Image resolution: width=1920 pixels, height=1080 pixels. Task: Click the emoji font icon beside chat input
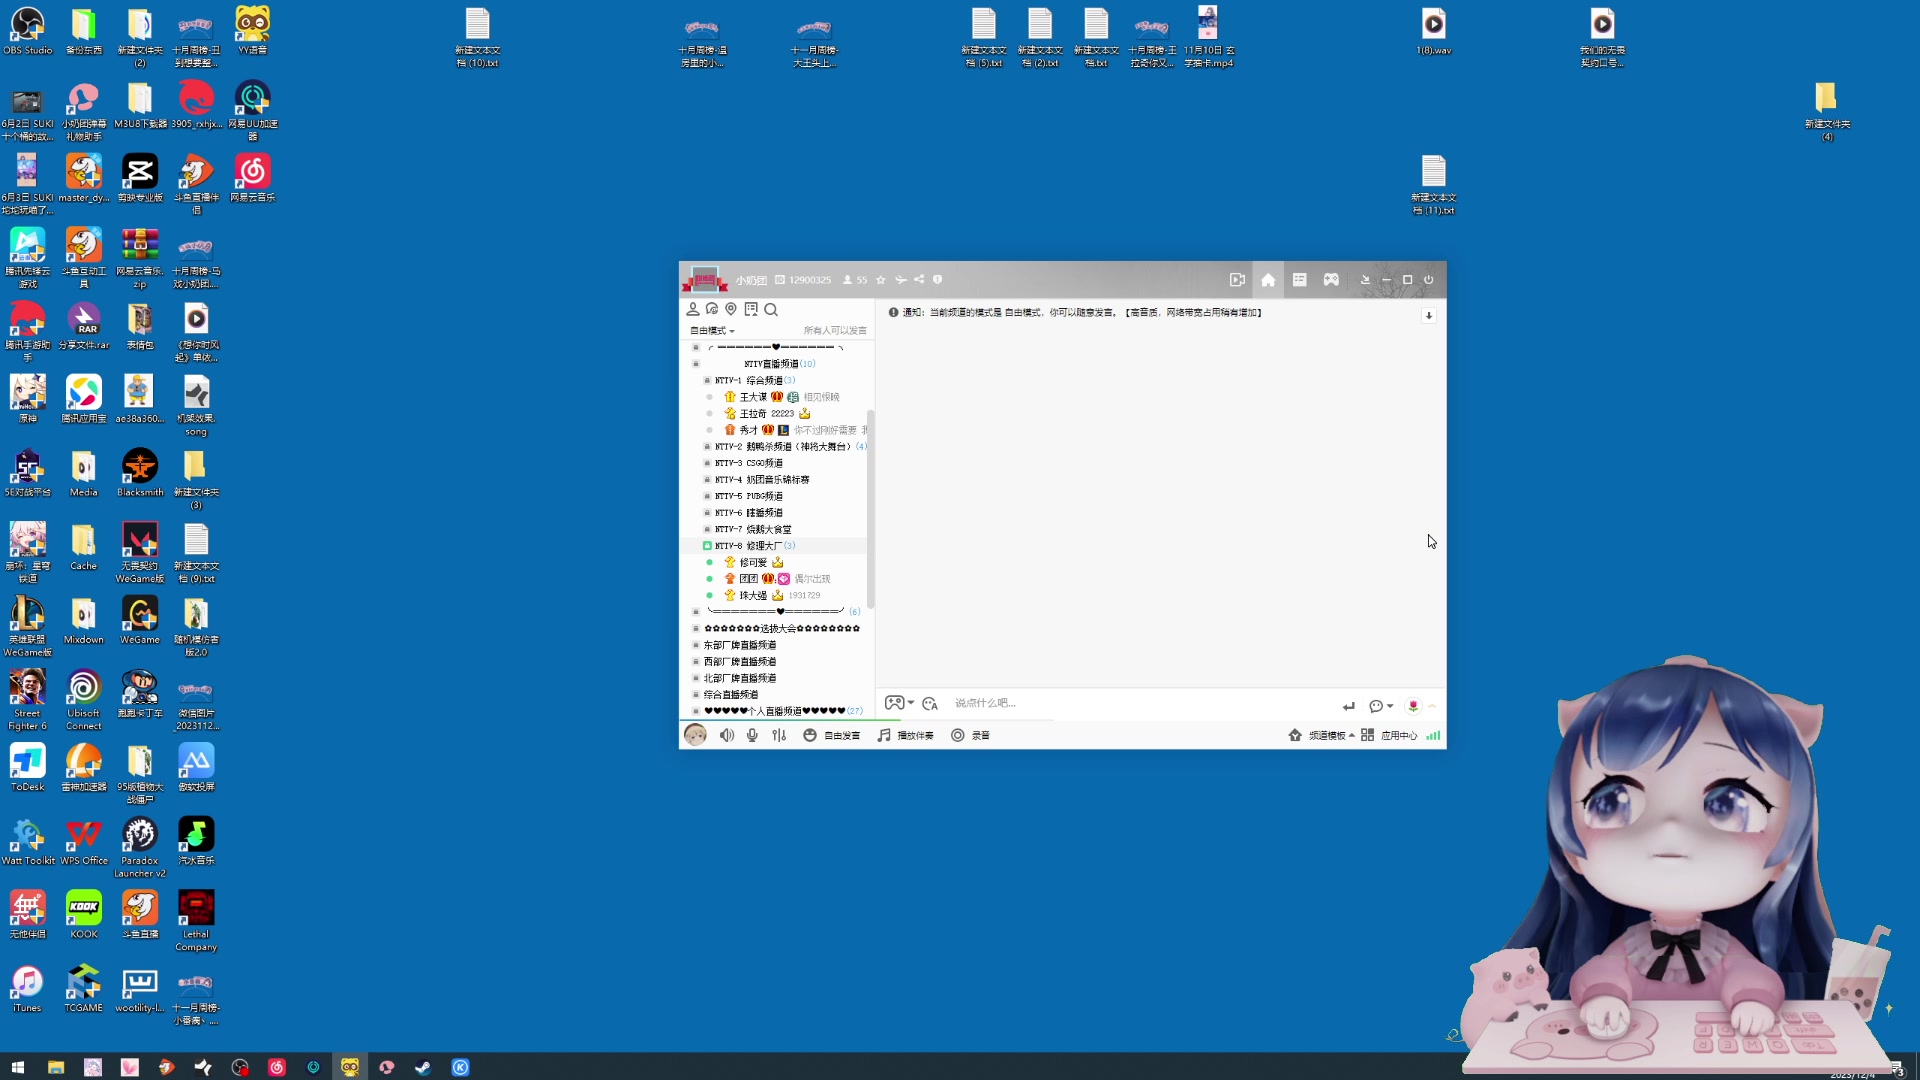930,703
